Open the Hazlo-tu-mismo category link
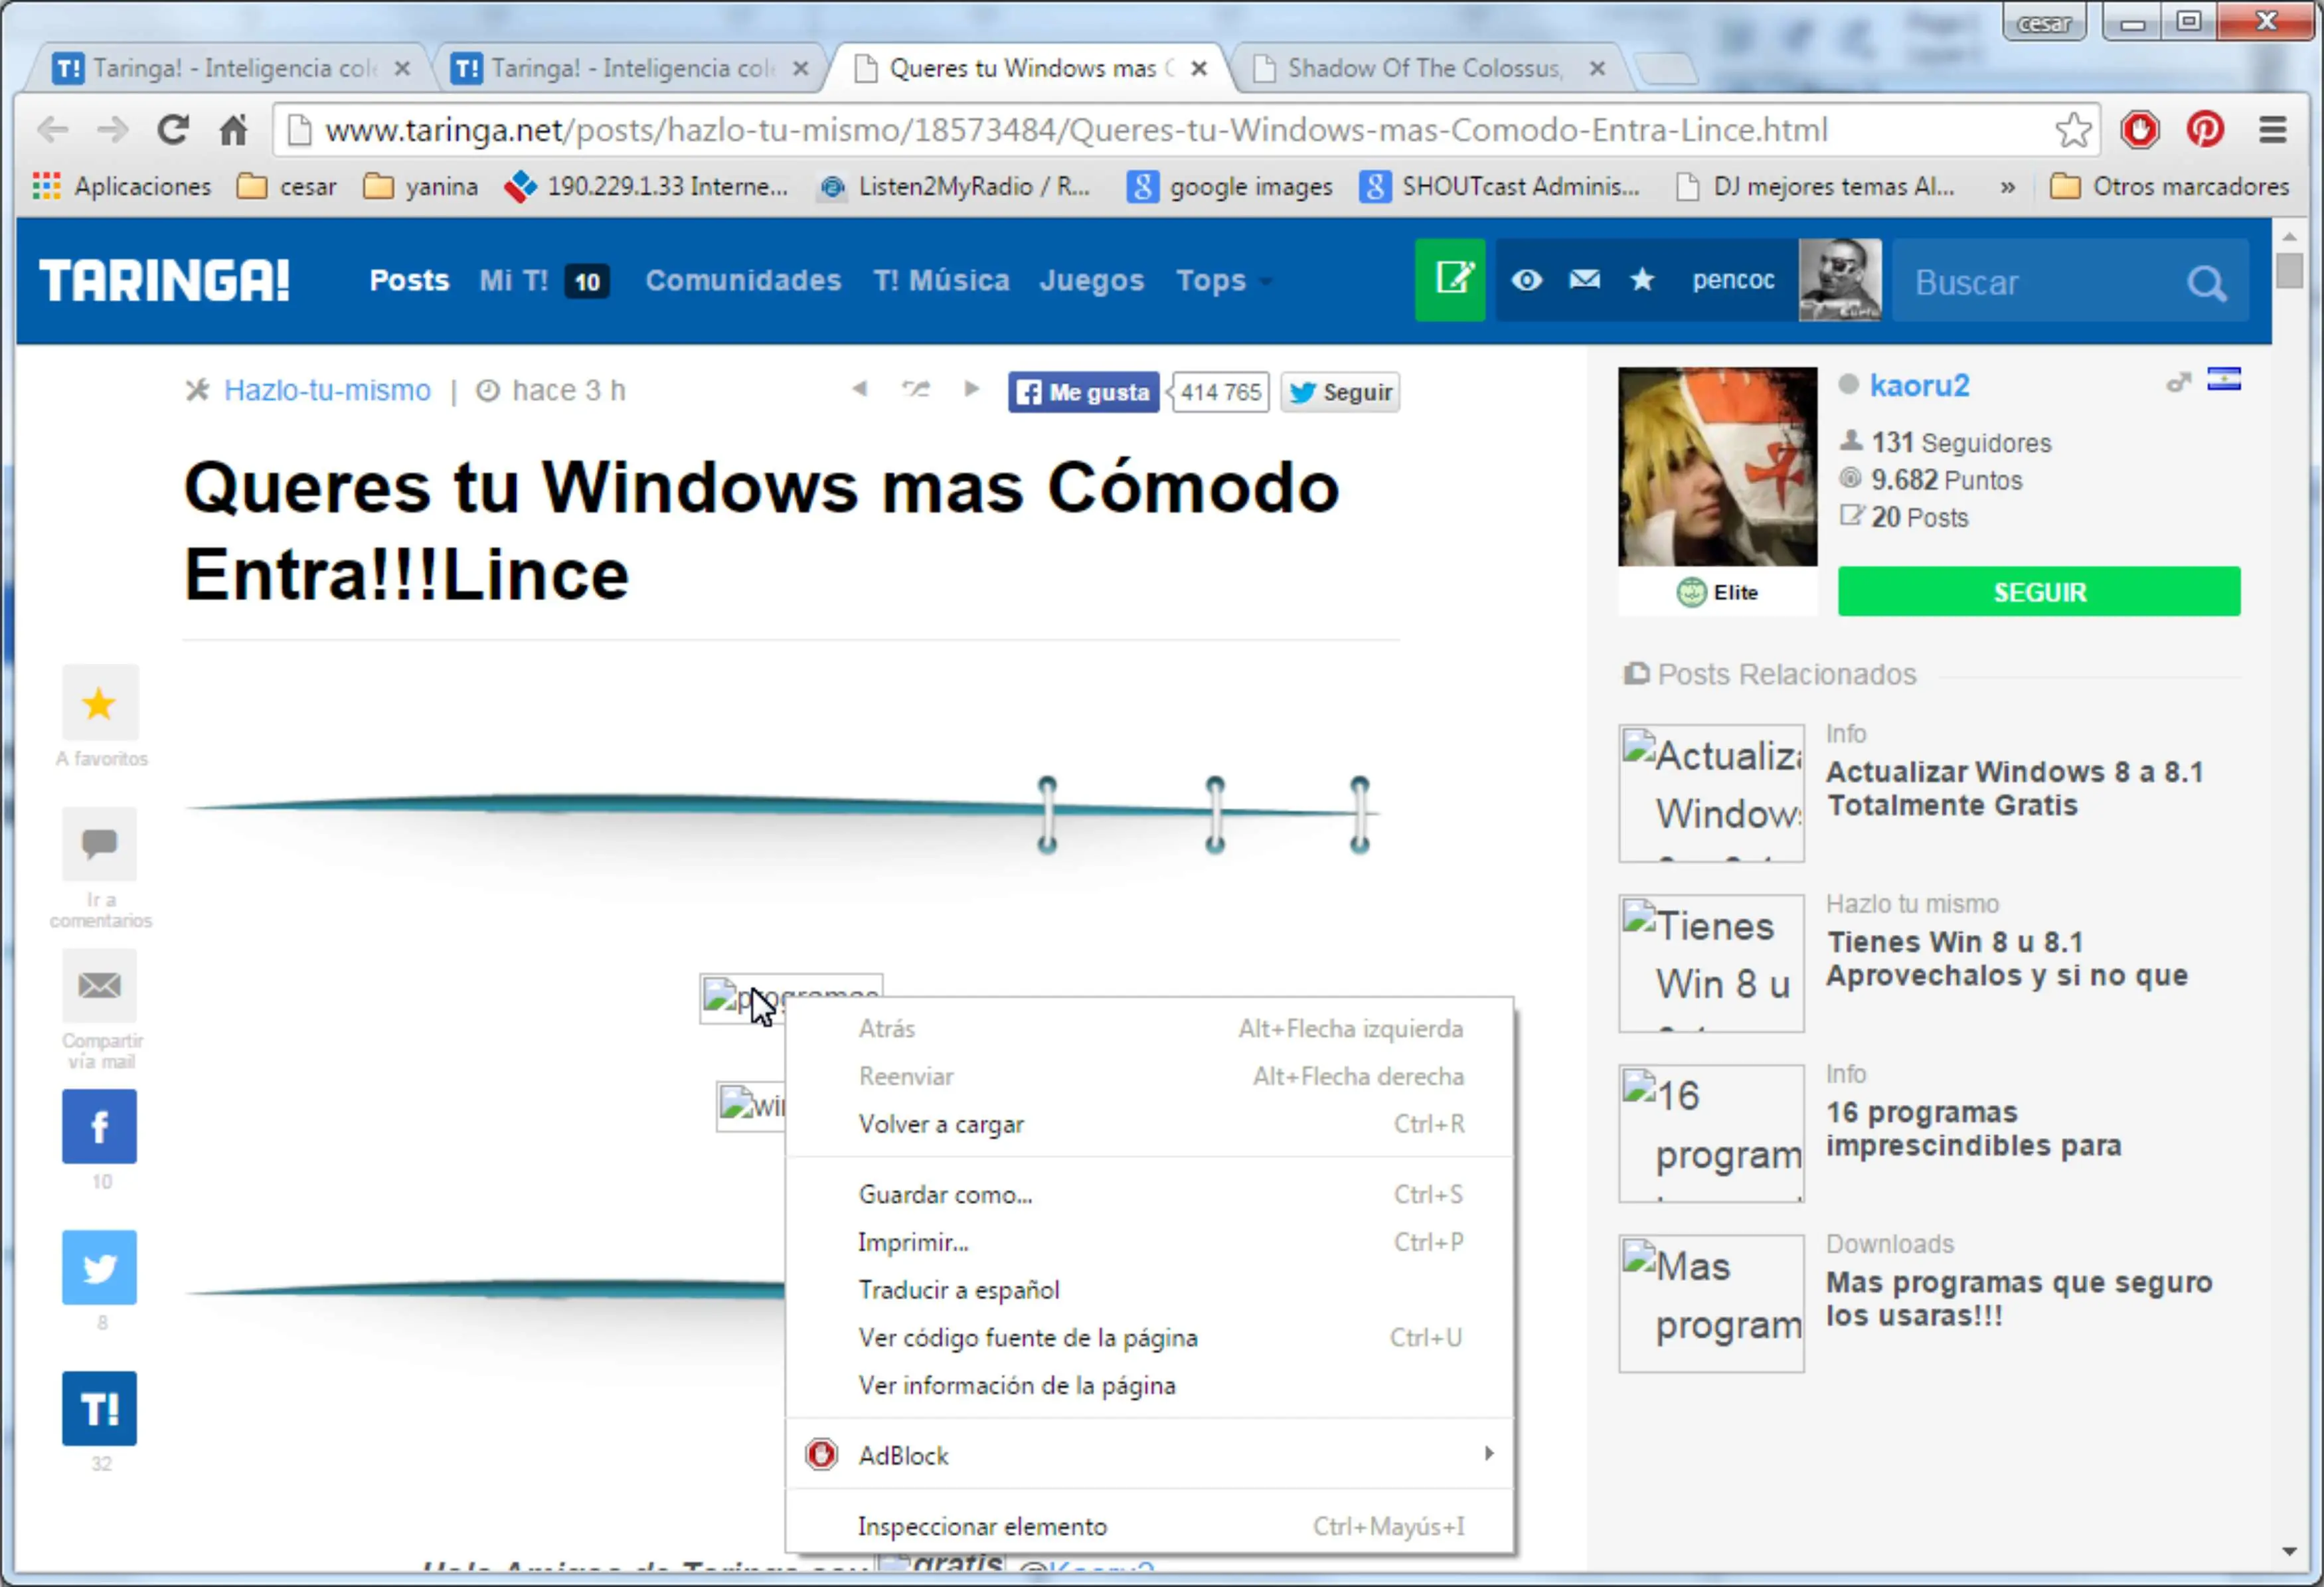This screenshot has width=2324, height=1587. coord(327,390)
